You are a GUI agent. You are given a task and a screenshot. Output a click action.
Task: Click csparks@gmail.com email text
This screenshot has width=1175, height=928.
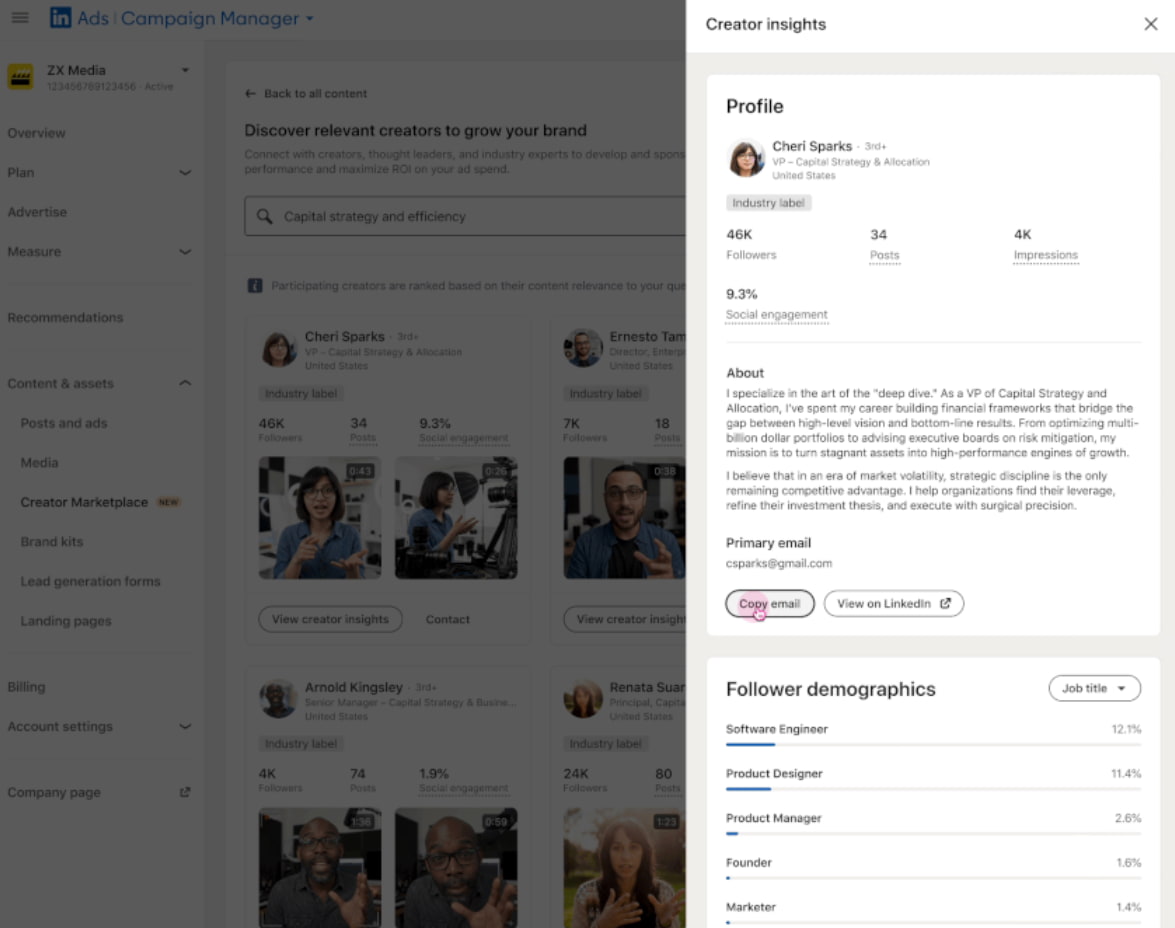pyautogui.click(x=779, y=564)
